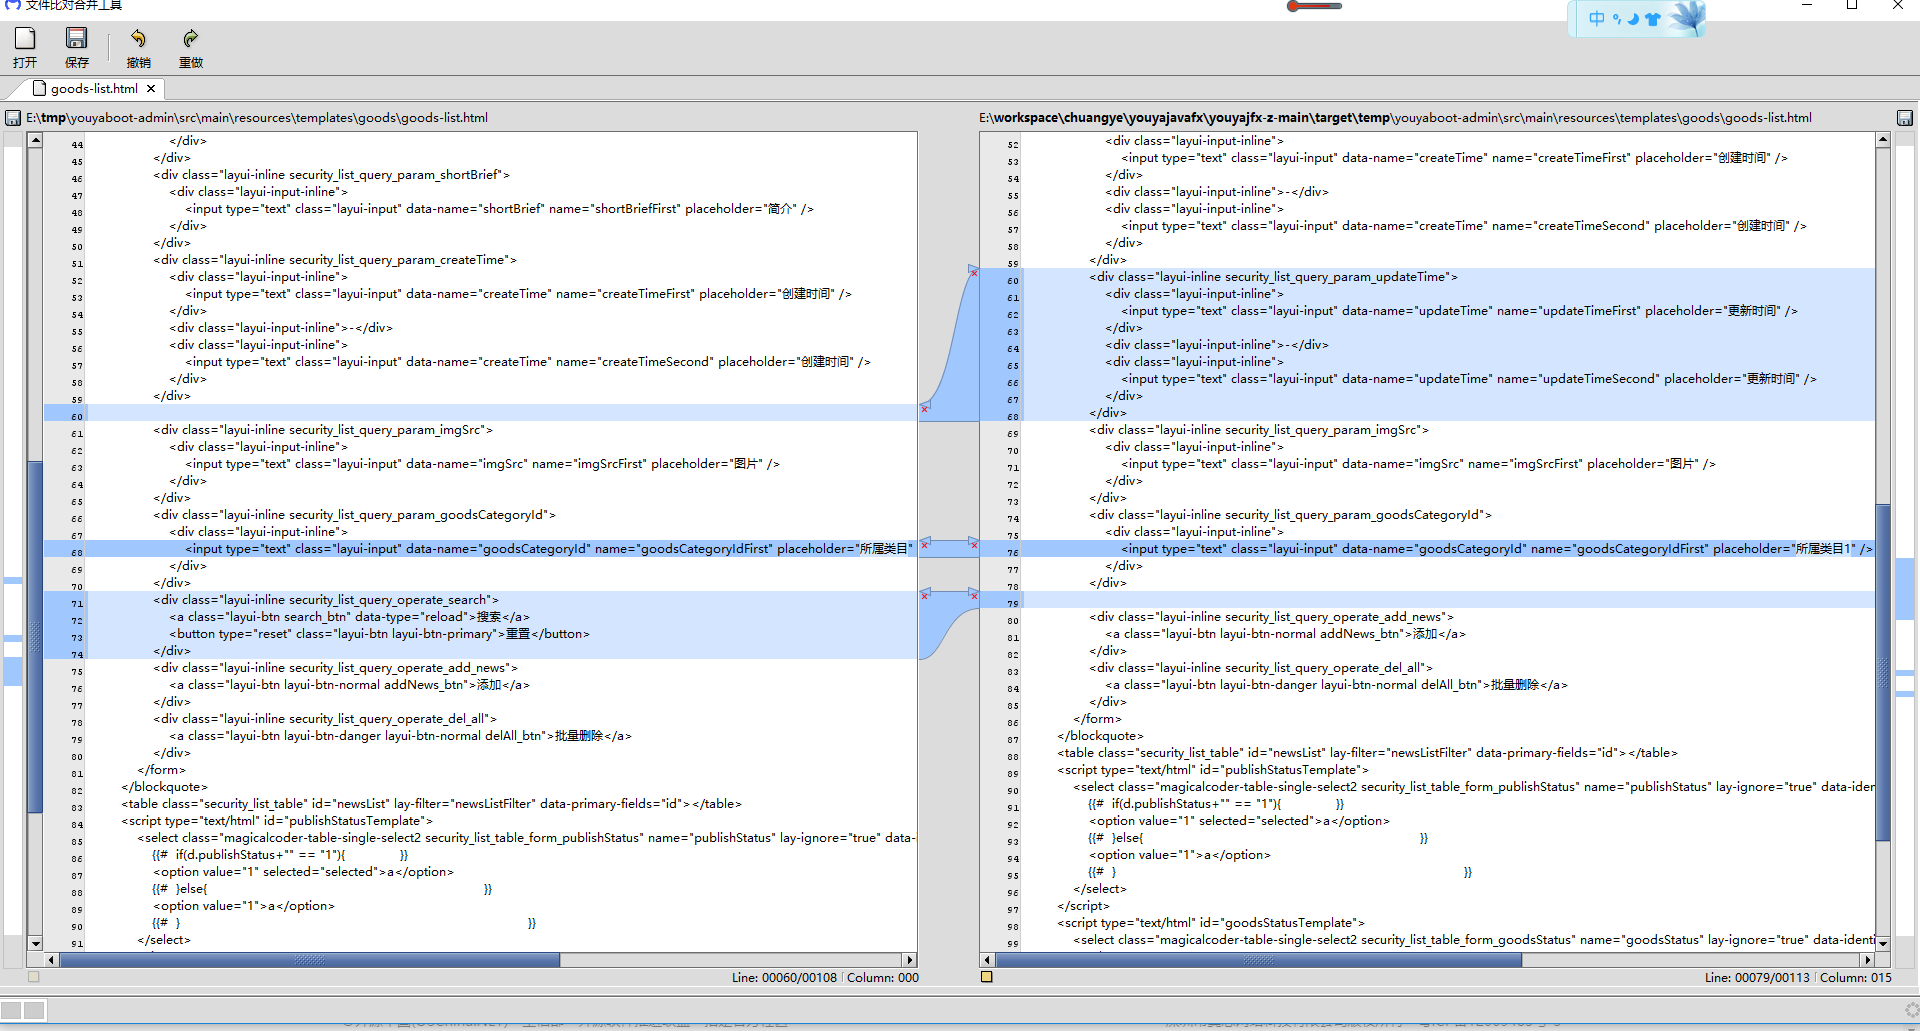
Task: Open the IME skin shirt icon
Action: click(1652, 18)
